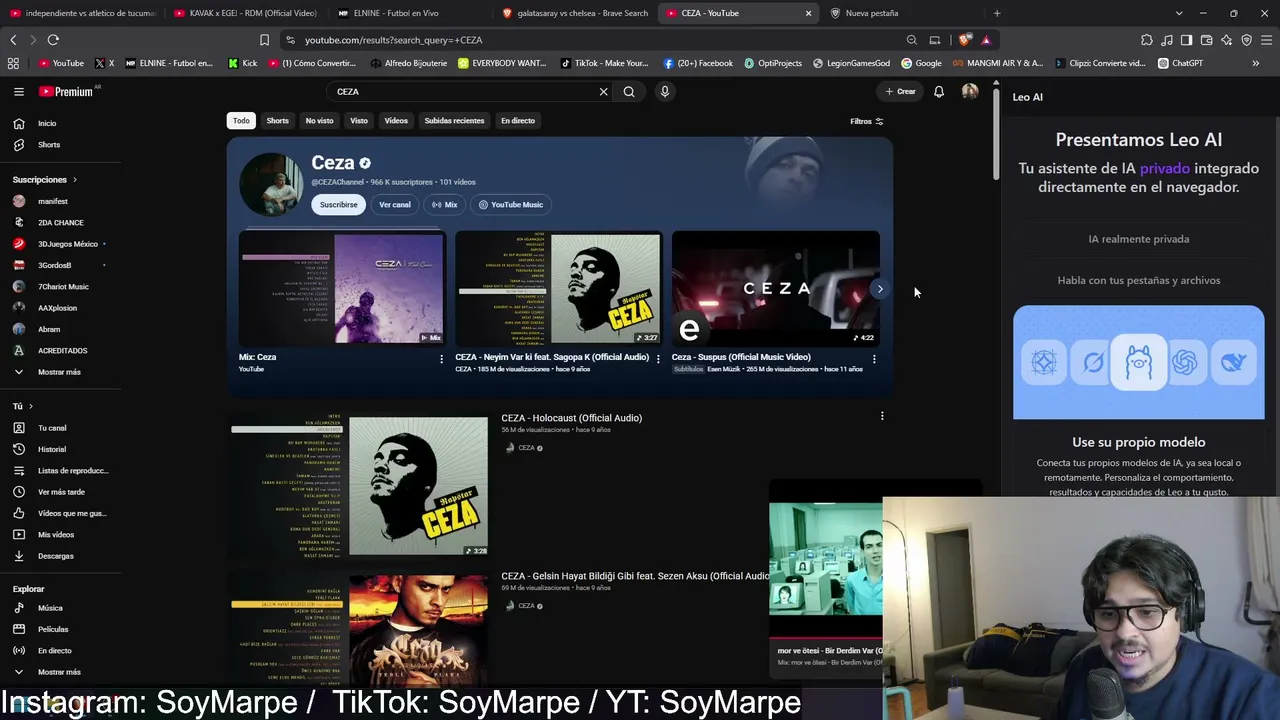The width and height of the screenshot is (1280, 720).
Task: Subscribe to Ceza with Suscribirse
Action: pos(338,205)
